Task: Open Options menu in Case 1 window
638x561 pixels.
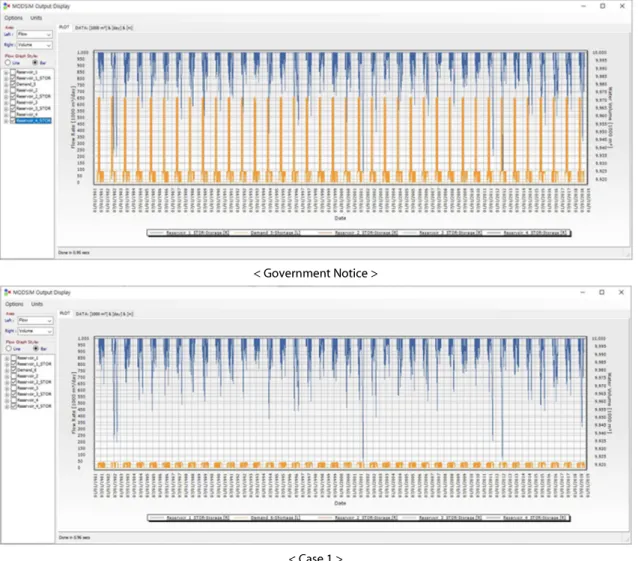Action: tap(14, 304)
